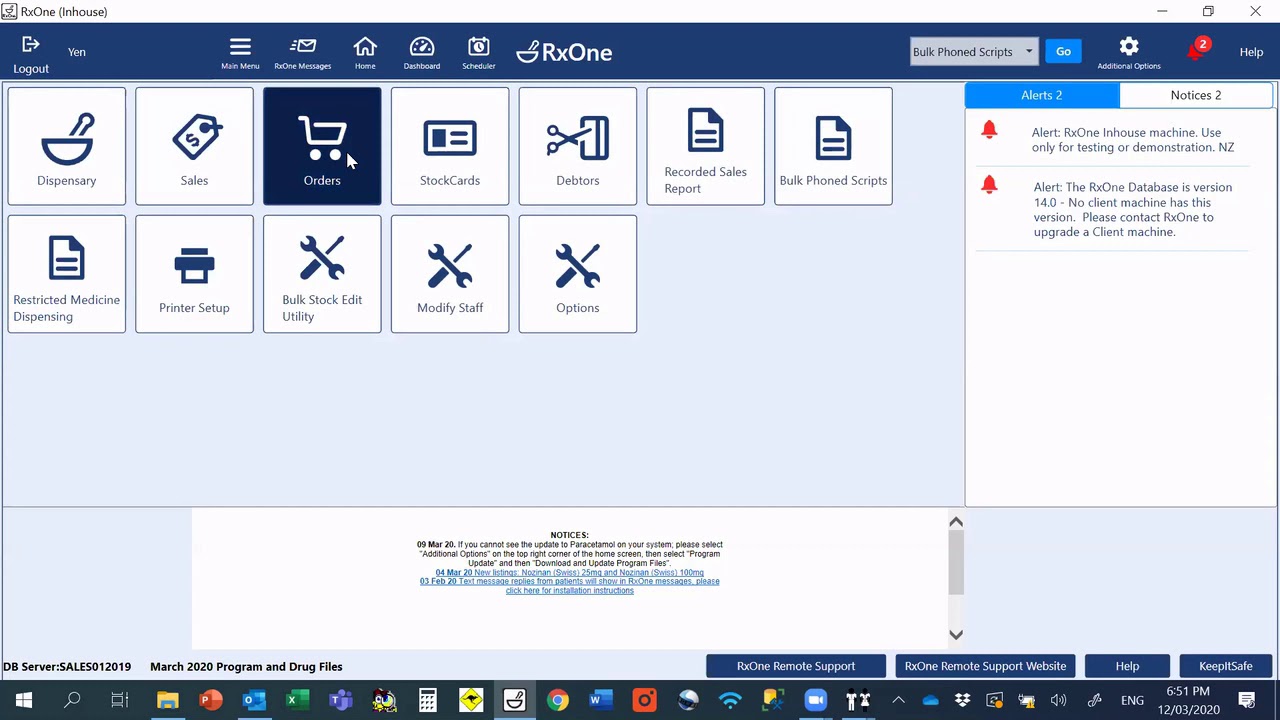Switch to the Alerts 2 tab
1280x720 pixels.
click(x=1042, y=95)
